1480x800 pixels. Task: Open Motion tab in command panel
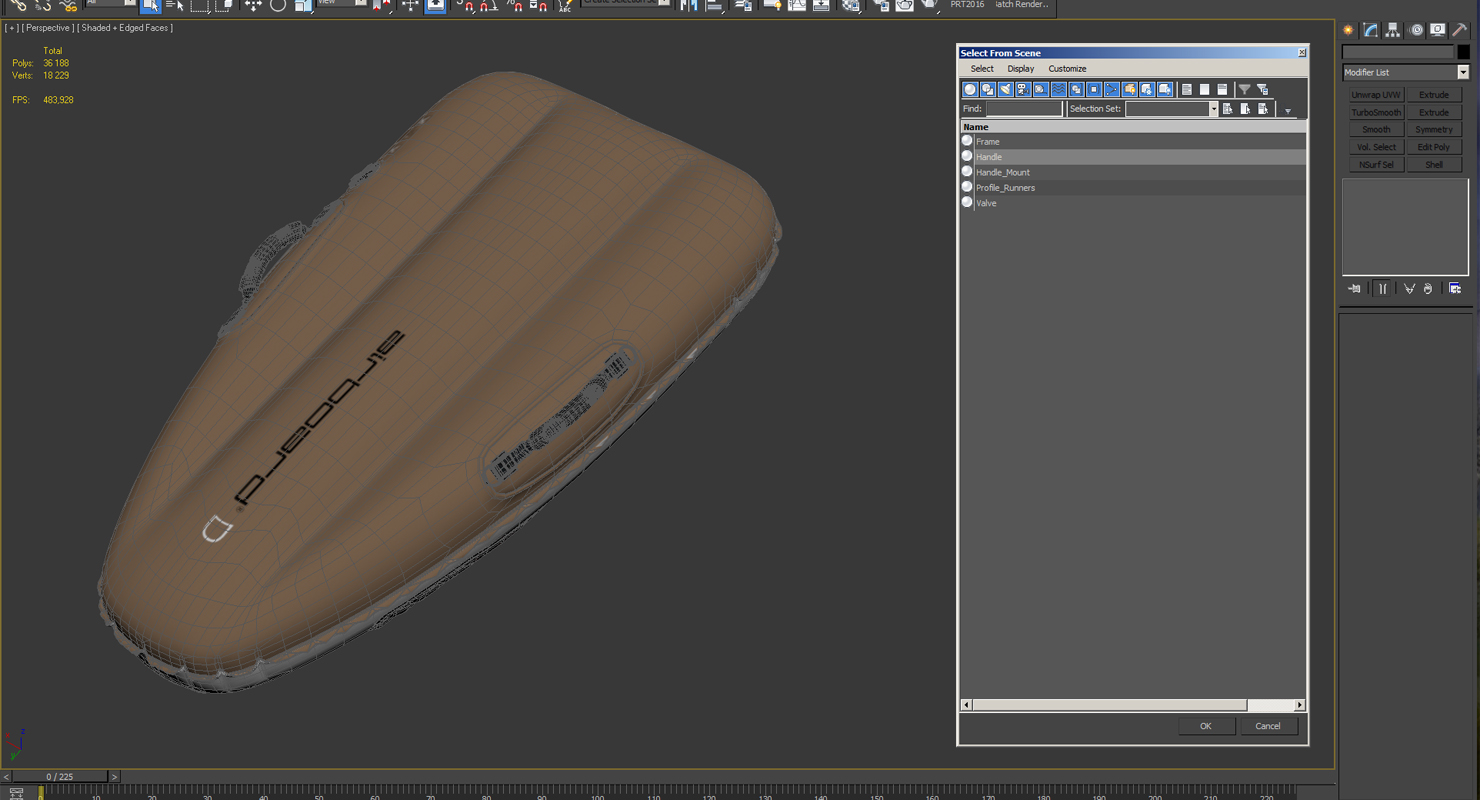pyautogui.click(x=1416, y=30)
